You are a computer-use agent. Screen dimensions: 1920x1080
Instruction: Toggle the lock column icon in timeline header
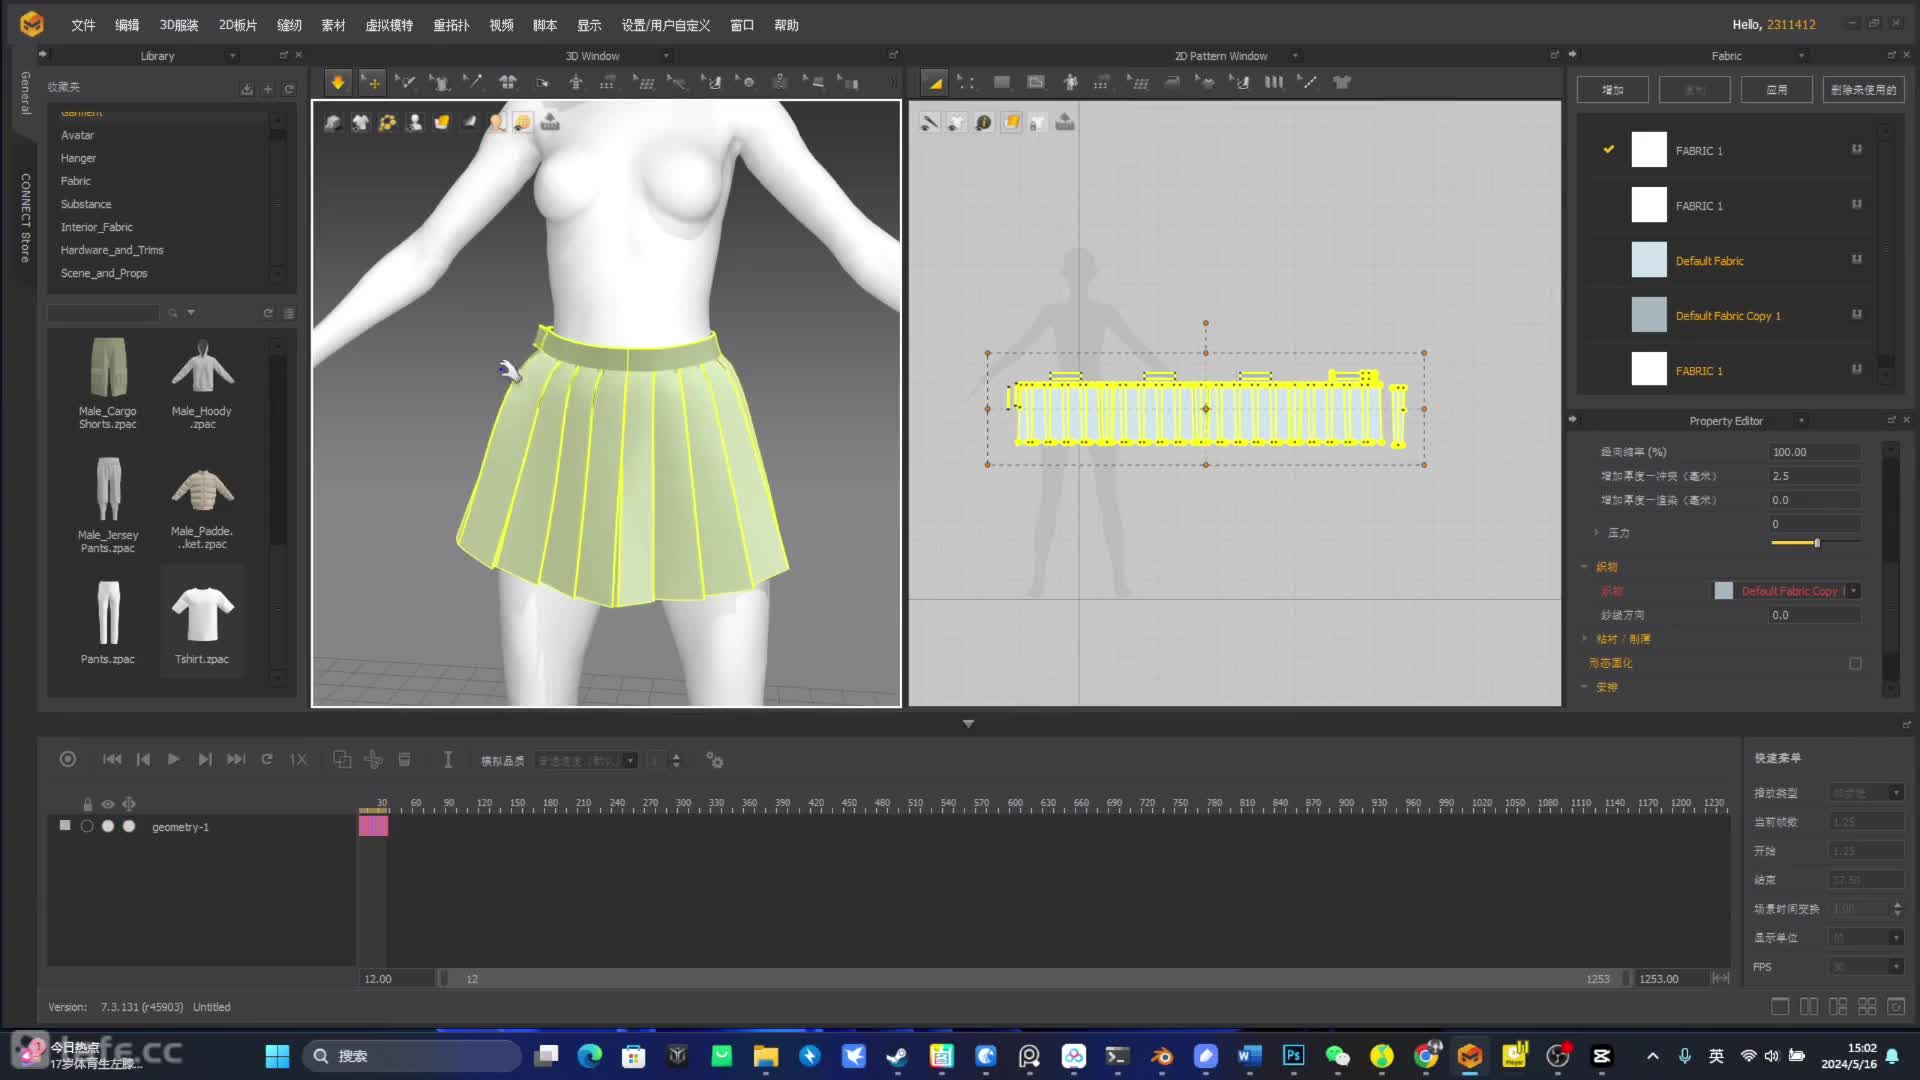pos(87,804)
